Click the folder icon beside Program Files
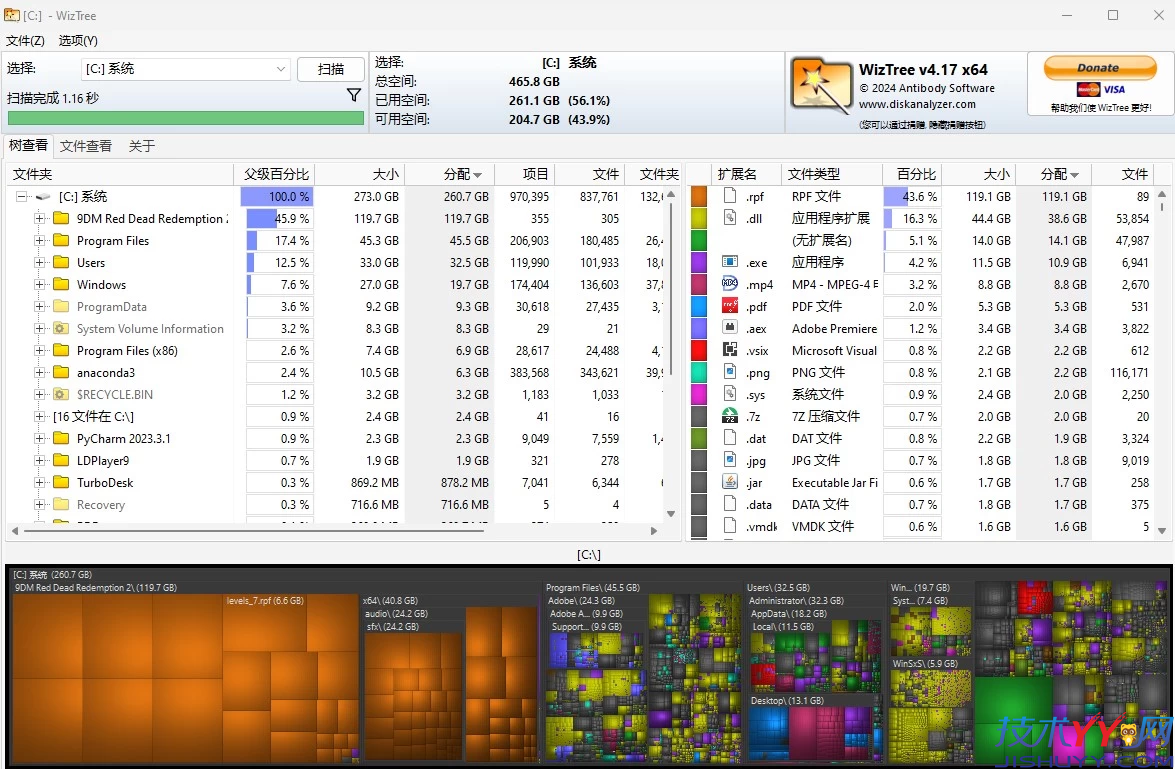The image size is (1175, 769). (60, 240)
